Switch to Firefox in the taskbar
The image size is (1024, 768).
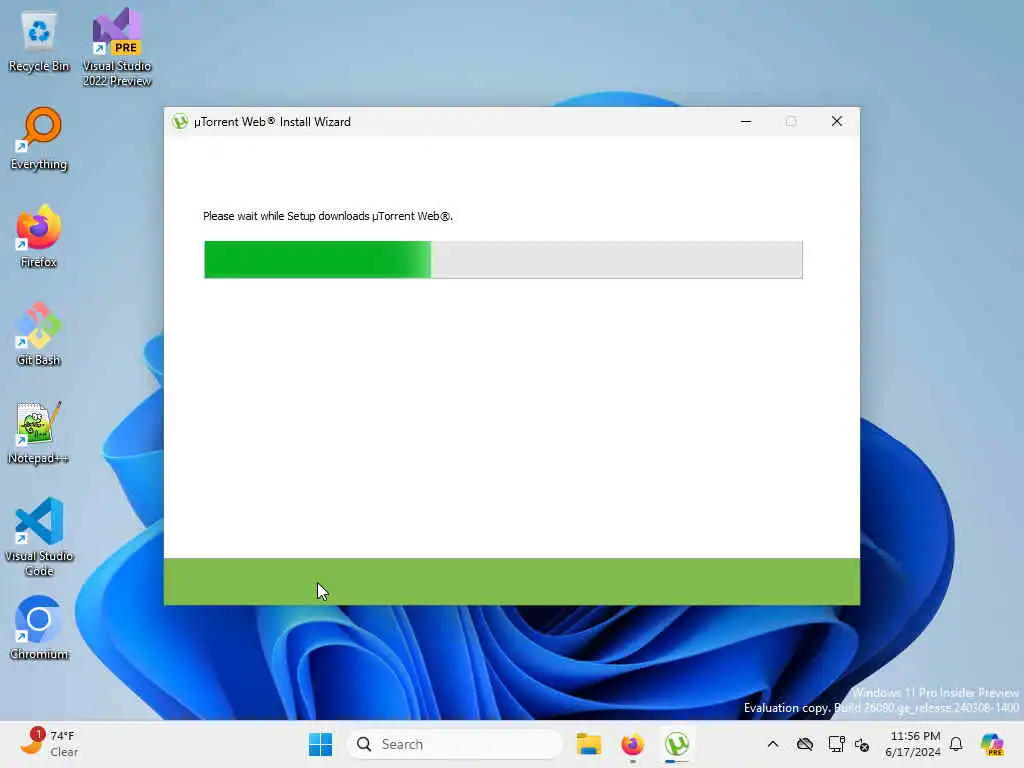[632, 744]
